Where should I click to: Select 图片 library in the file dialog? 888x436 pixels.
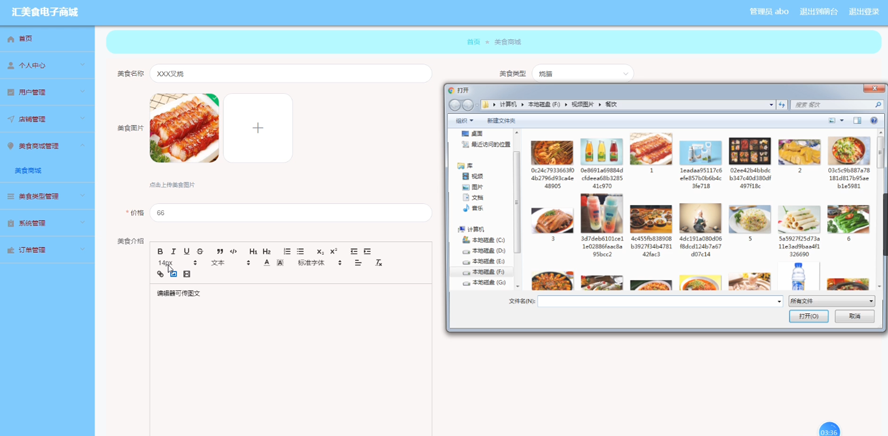472,187
